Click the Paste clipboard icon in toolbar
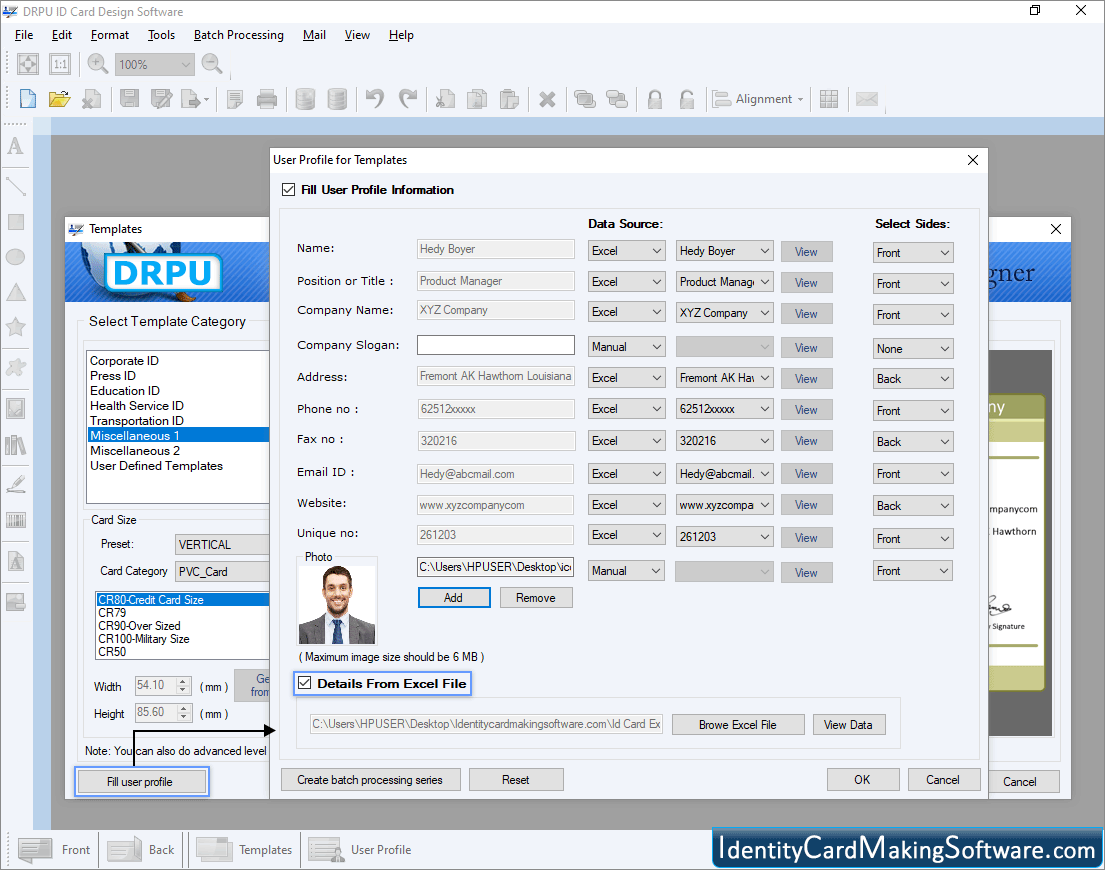Image resolution: width=1105 pixels, height=870 pixels. (x=509, y=99)
